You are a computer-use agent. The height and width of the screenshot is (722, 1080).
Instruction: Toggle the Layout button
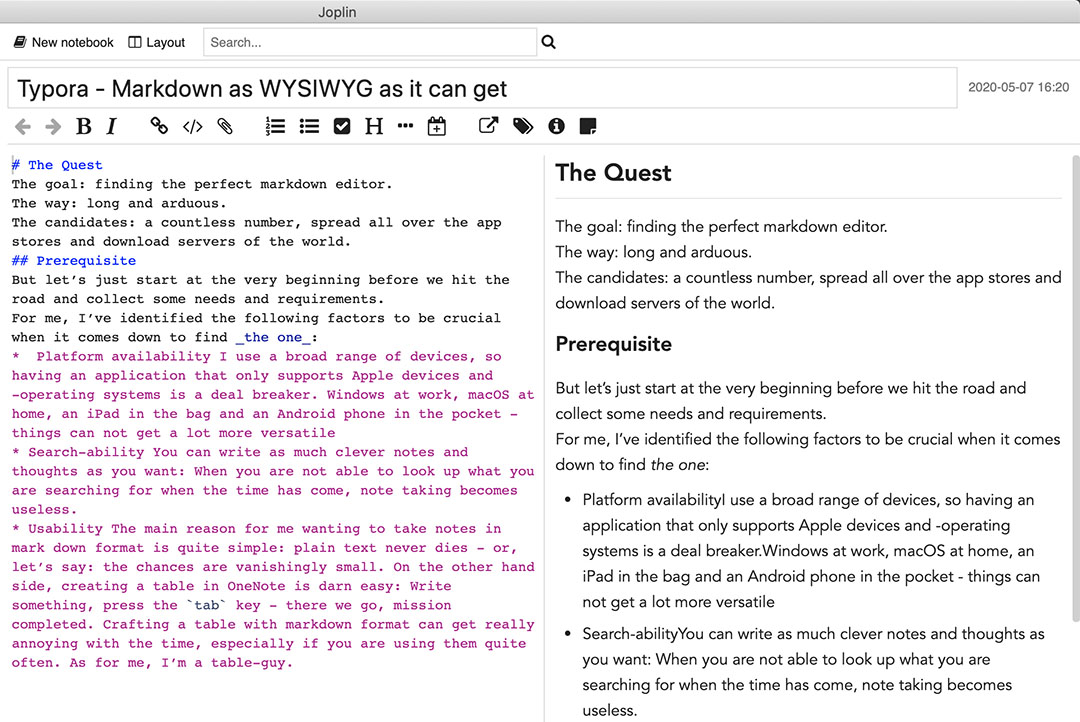(157, 42)
